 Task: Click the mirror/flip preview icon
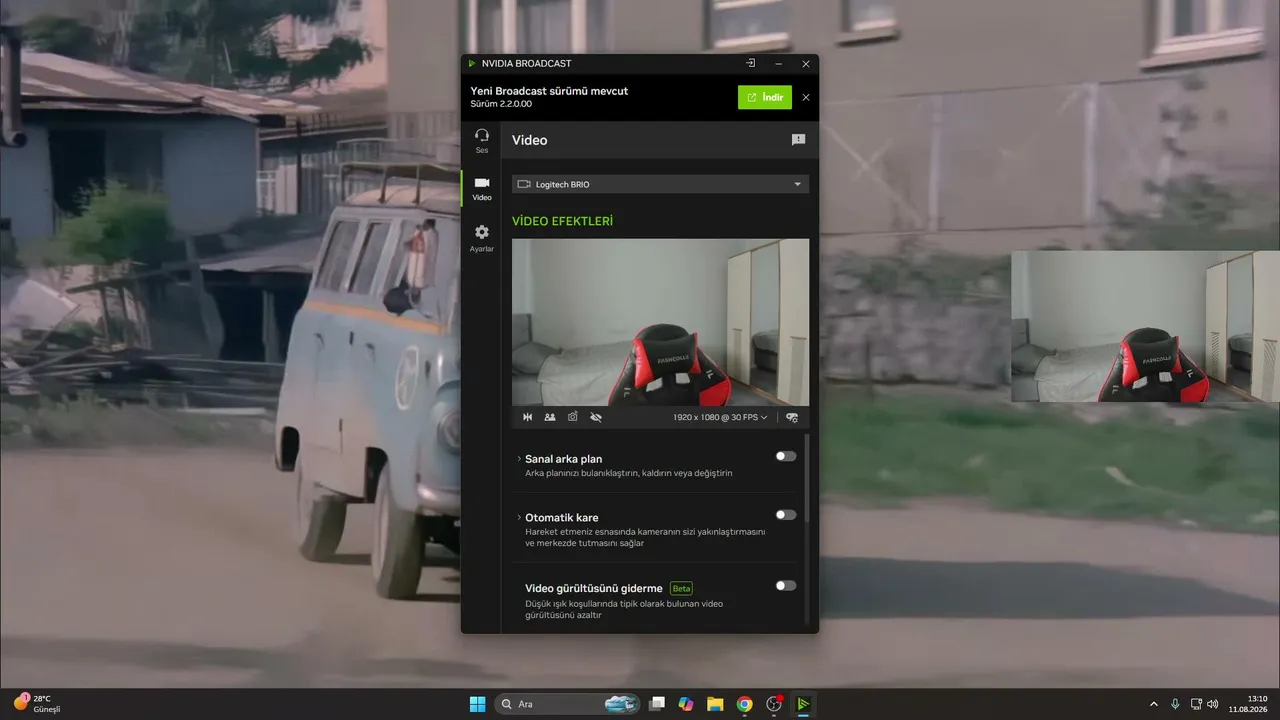click(x=528, y=417)
